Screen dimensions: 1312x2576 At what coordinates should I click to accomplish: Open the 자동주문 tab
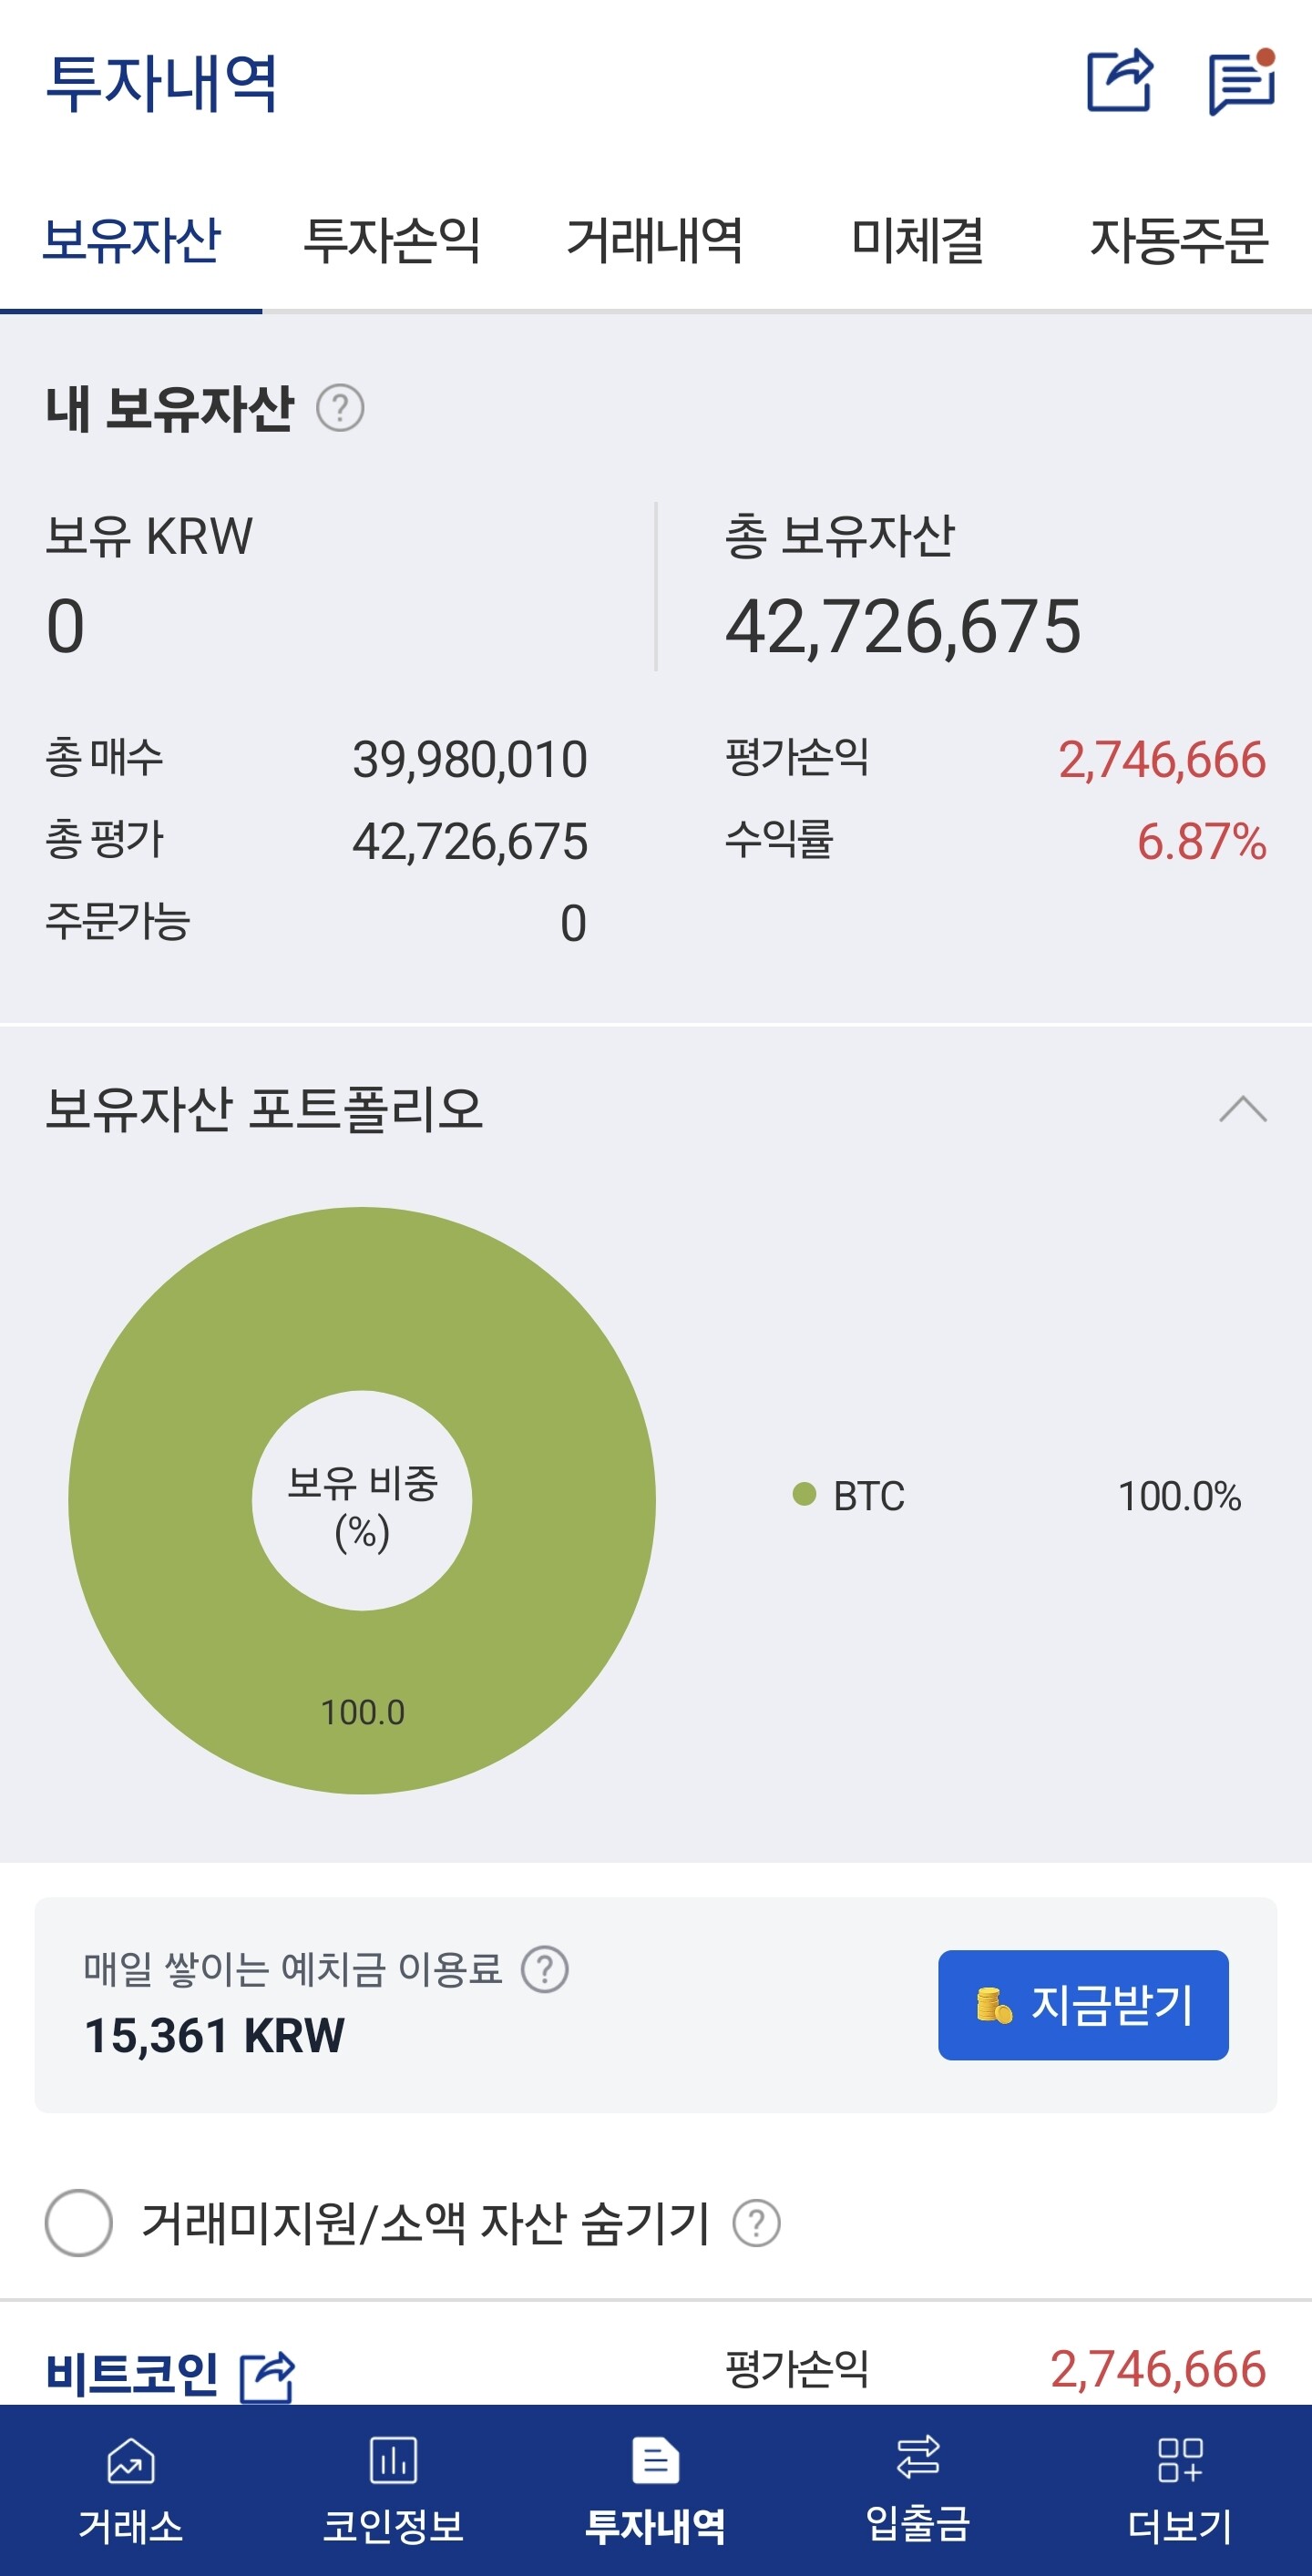[x=1180, y=241]
